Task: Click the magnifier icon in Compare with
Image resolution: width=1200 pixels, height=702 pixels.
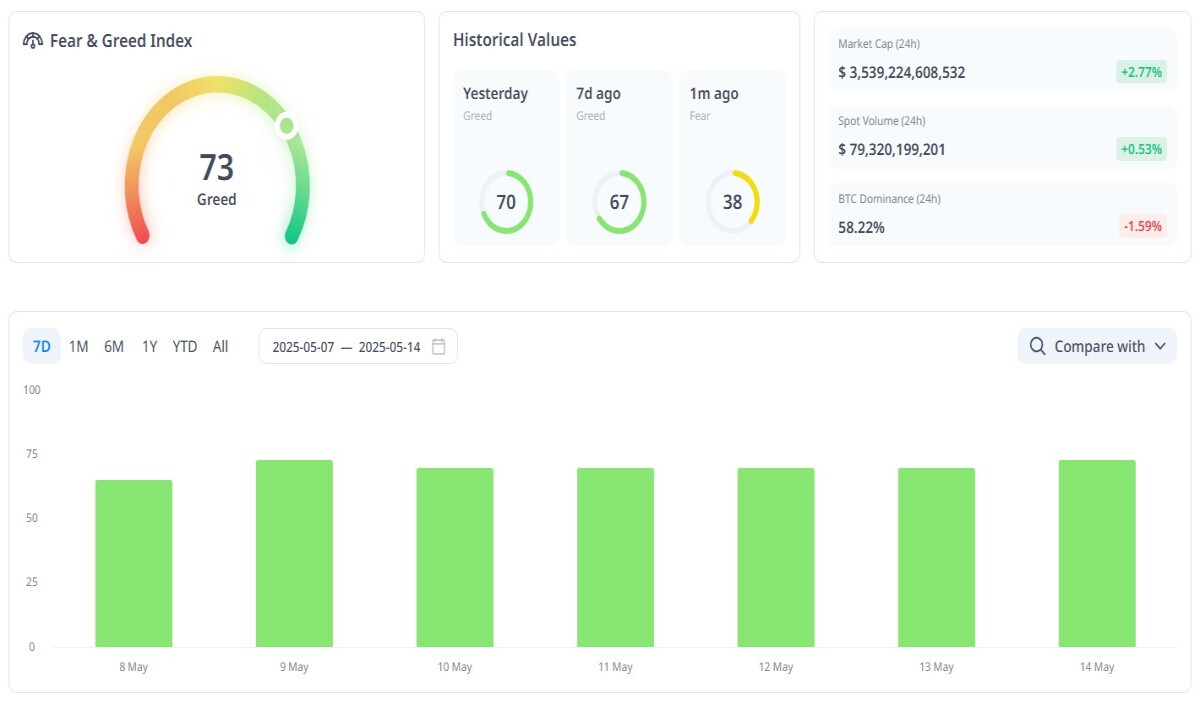Action: coord(1037,346)
